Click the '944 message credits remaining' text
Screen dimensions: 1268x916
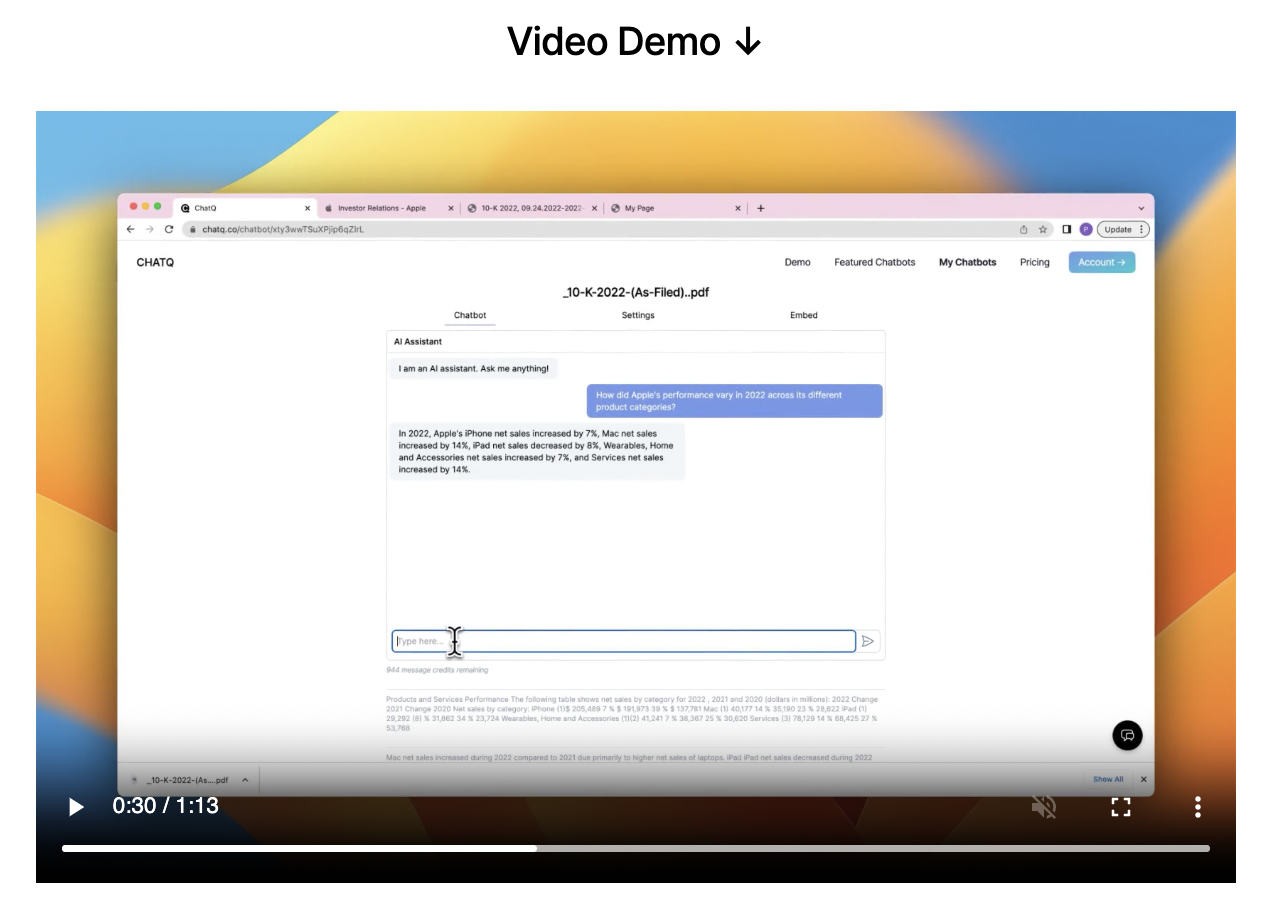click(x=437, y=670)
